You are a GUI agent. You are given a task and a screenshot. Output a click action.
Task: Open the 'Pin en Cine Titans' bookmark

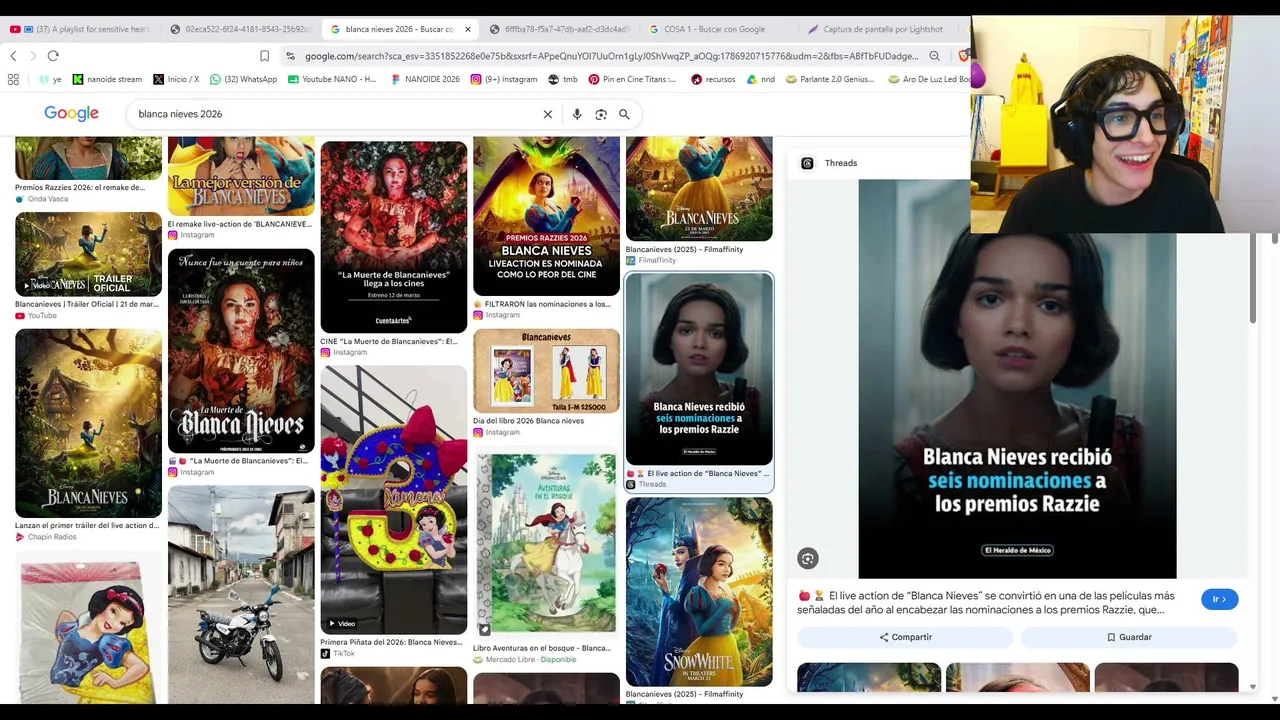pyautogui.click(x=633, y=79)
